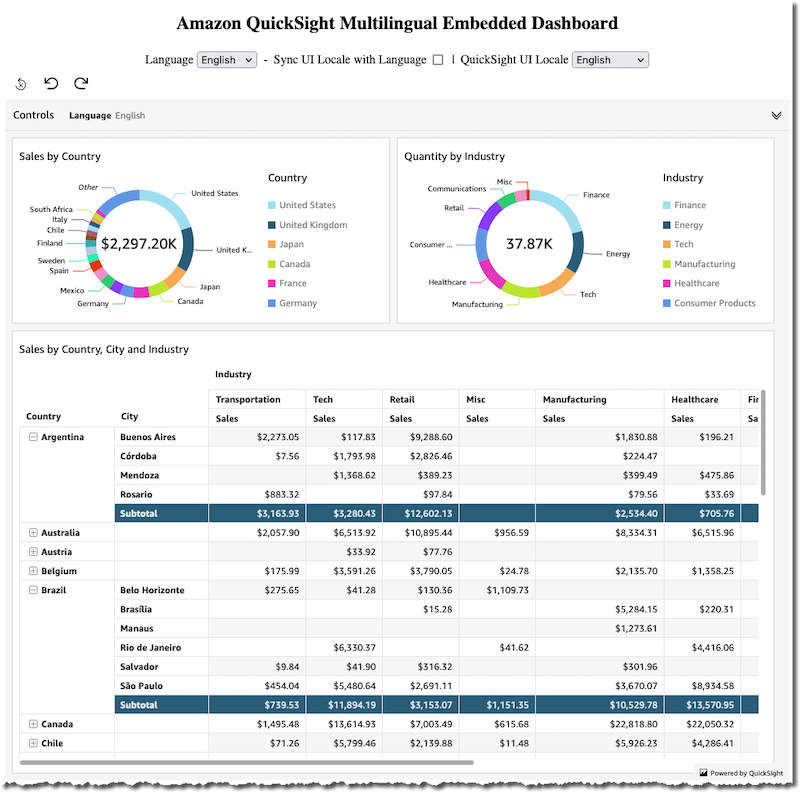
Task: Click the Healthcare legend swatch
Action: [x=666, y=283]
